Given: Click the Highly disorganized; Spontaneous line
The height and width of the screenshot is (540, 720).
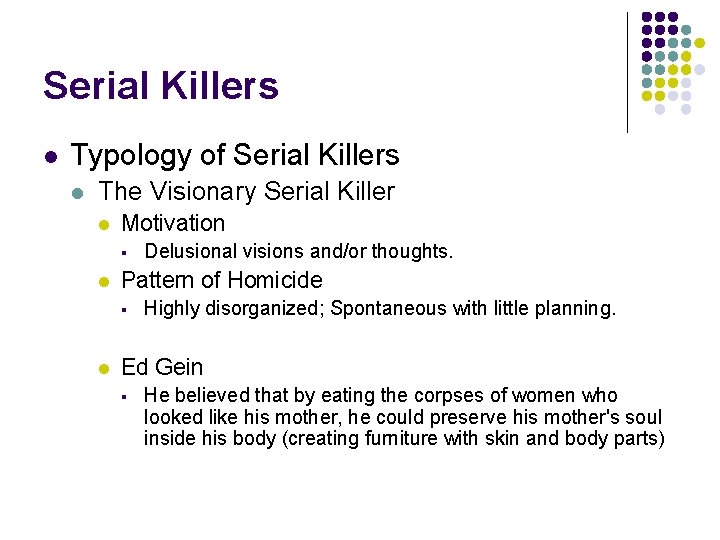Looking at the screenshot, I should pyautogui.click(x=380, y=309).
